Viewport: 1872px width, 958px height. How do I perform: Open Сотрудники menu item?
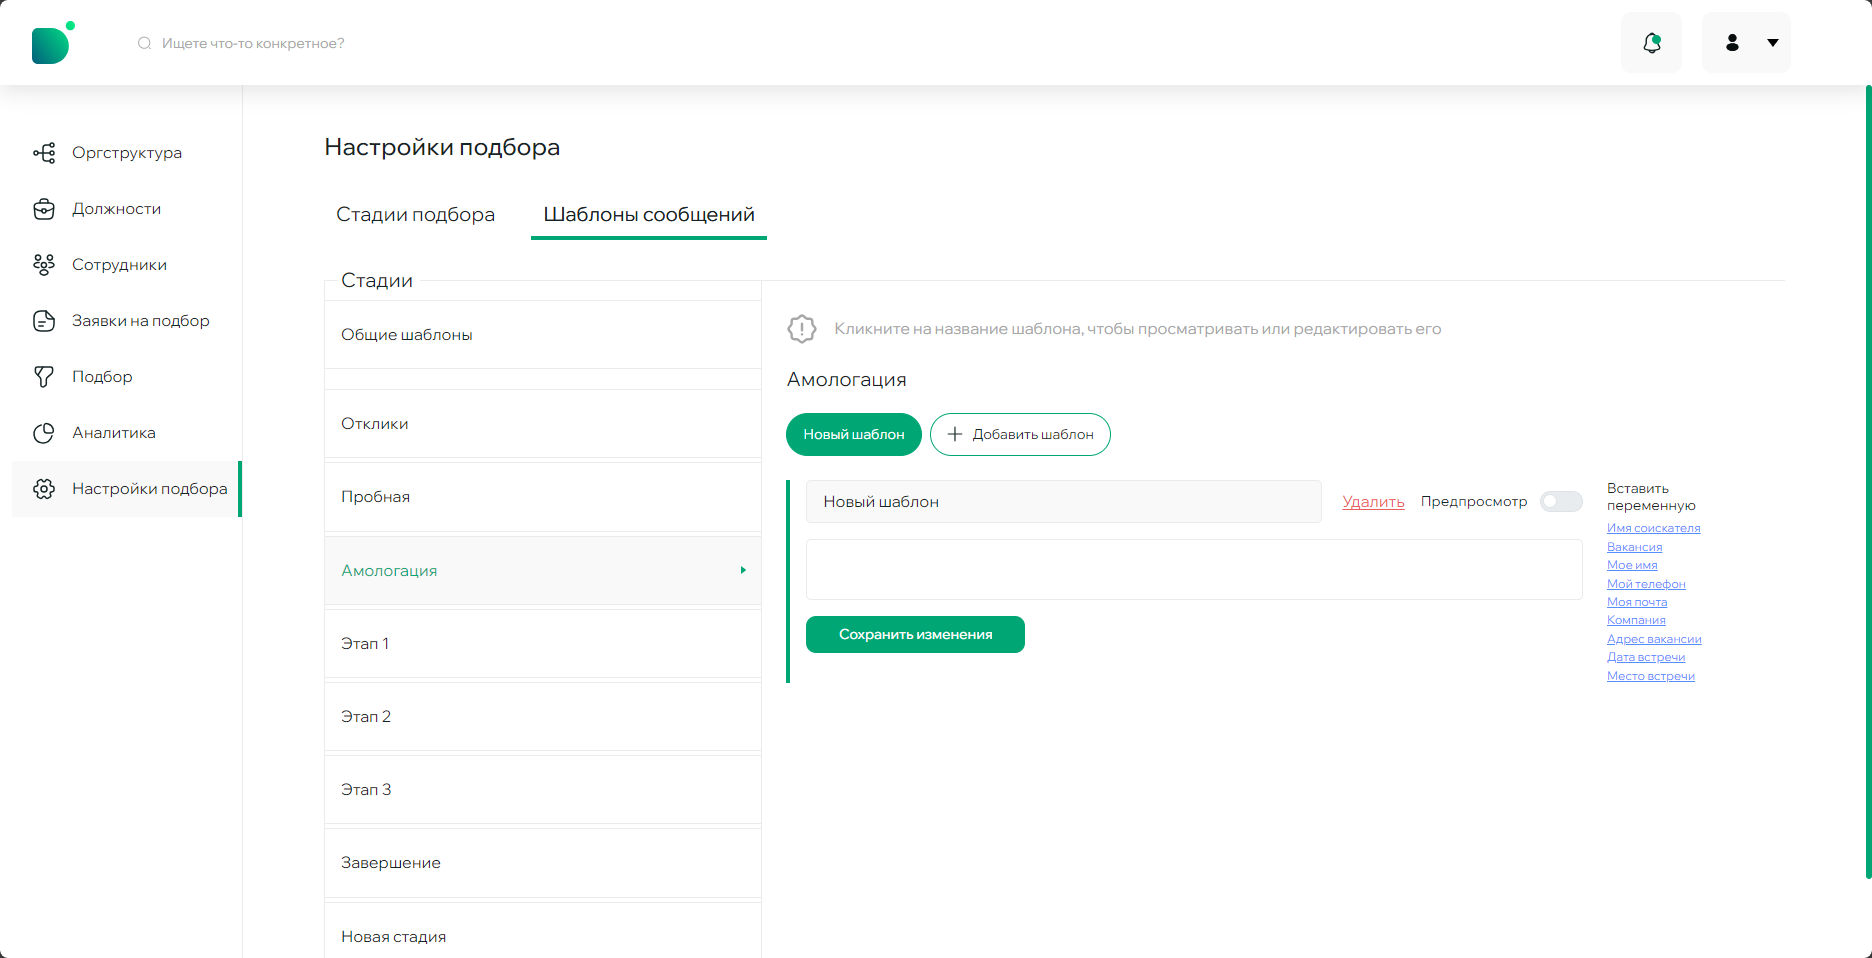coord(119,265)
